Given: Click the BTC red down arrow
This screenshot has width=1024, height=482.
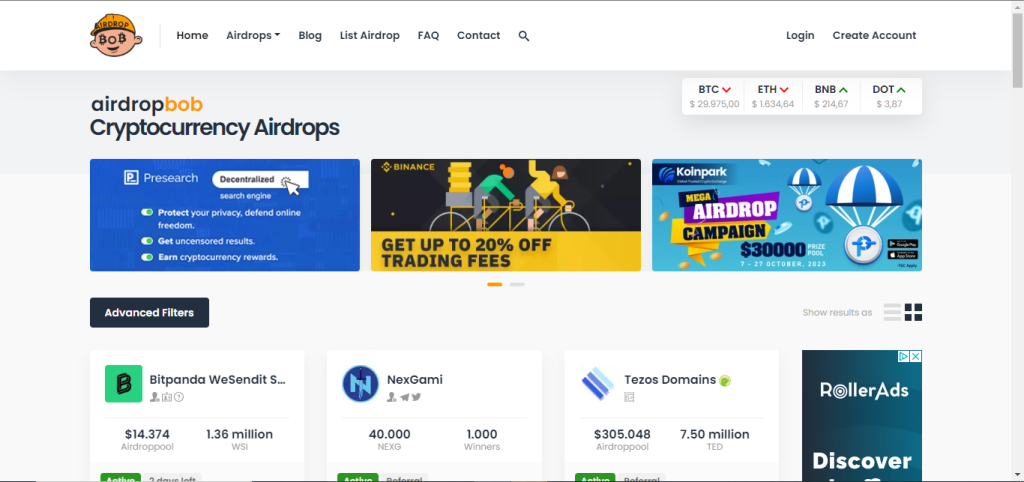Looking at the screenshot, I should pos(727,90).
